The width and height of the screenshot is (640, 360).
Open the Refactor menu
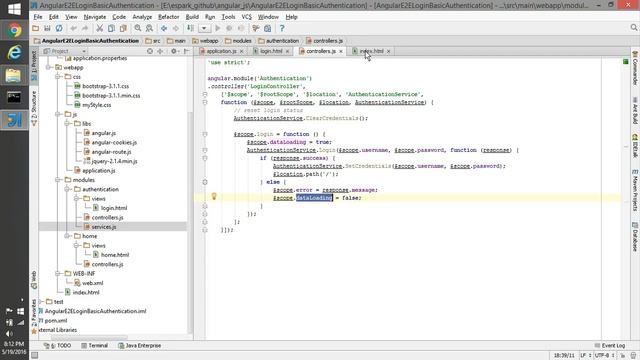pyautogui.click(x=169, y=17)
